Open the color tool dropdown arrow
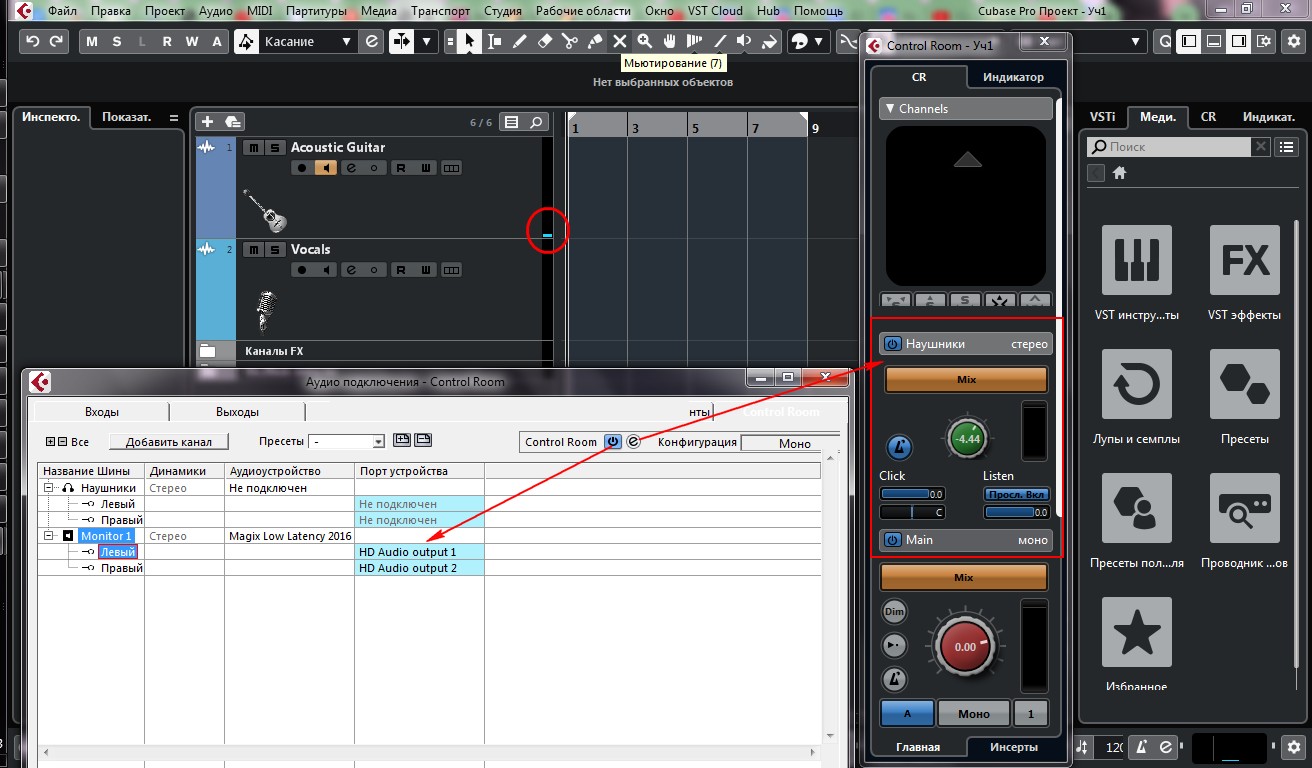This screenshot has width=1312, height=768. click(x=817, y=41)
